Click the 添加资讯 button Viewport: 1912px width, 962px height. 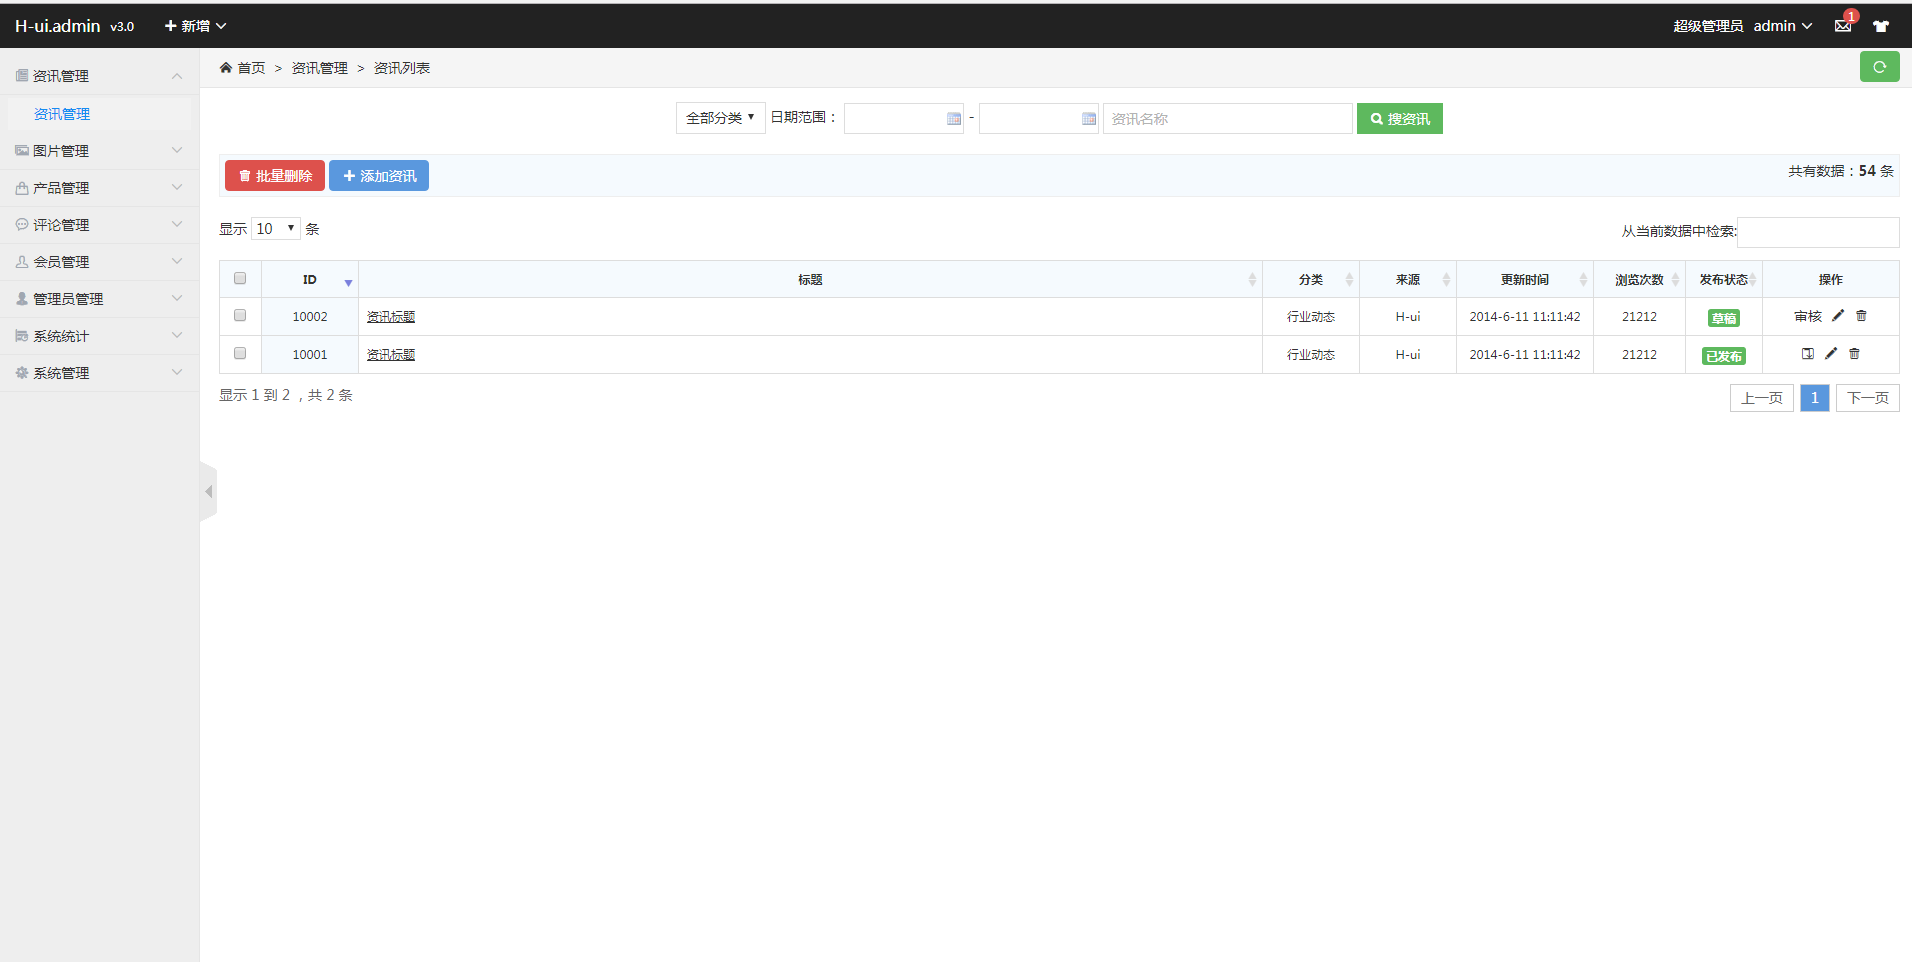(379, 175)
